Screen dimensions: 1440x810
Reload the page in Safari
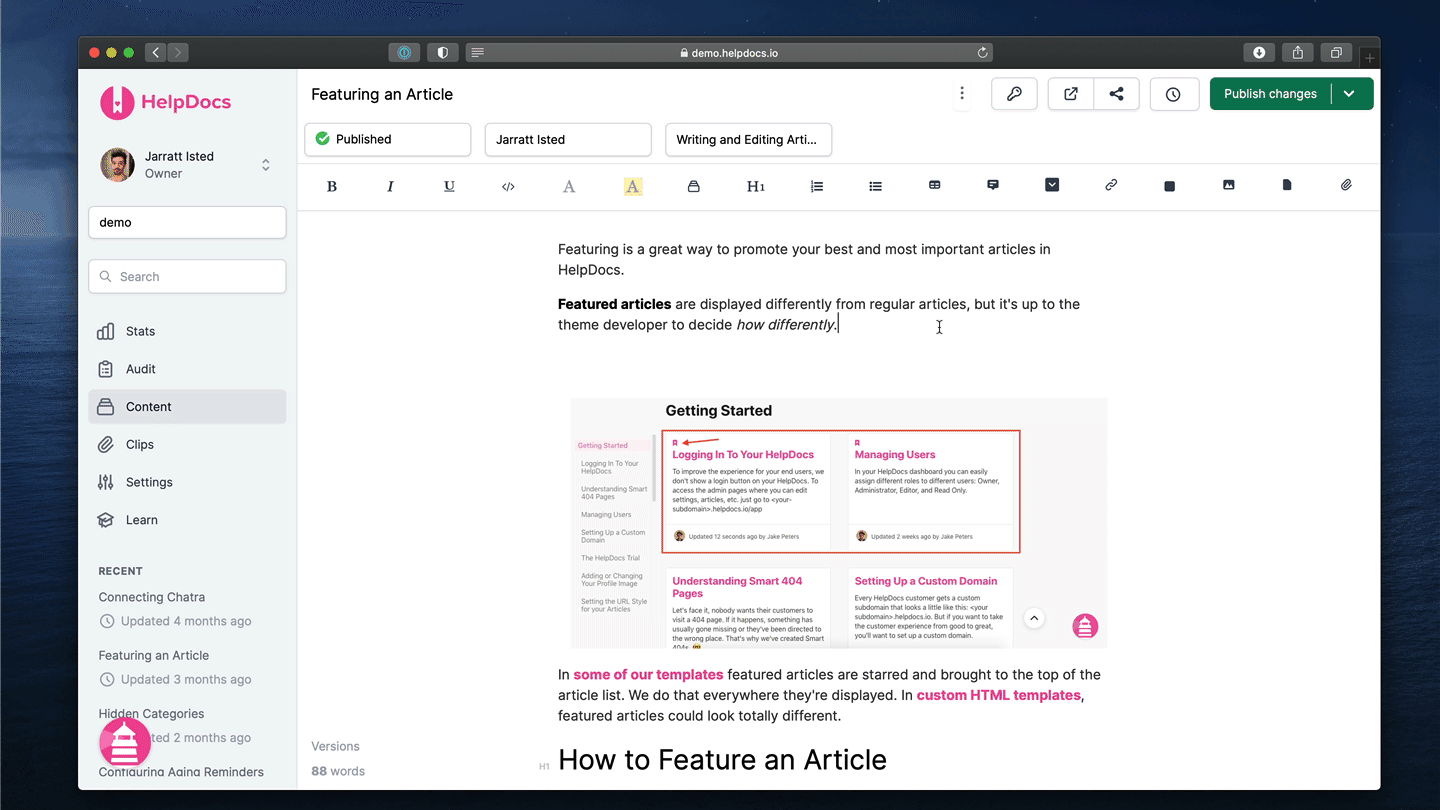coord(983,53)
